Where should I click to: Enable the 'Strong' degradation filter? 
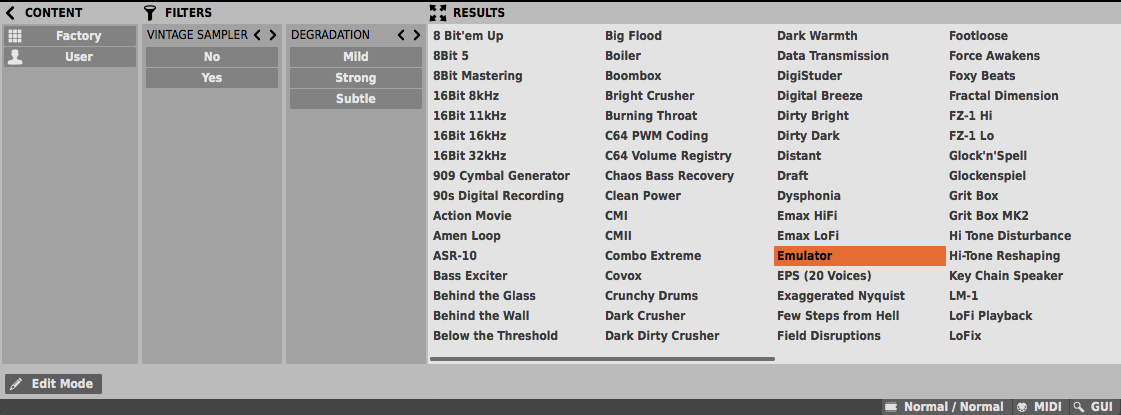(356, 78)
